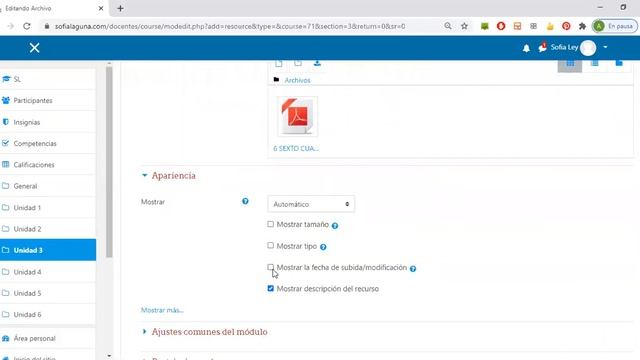Open Insignias in sidebar
Viewport: 640px width, 360px height.
(48, 122)
